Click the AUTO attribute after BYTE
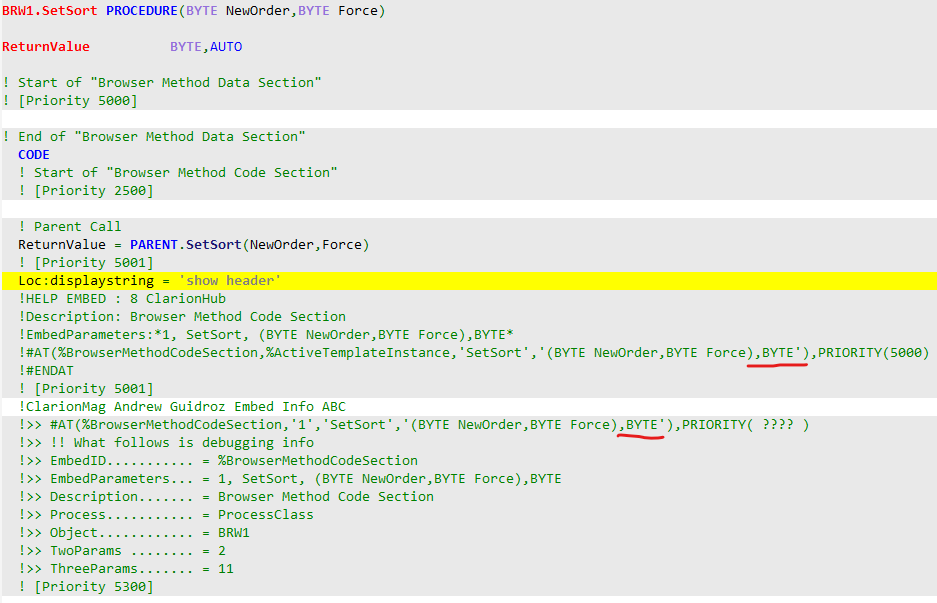937x603 pixels. (x=226, y=47)
